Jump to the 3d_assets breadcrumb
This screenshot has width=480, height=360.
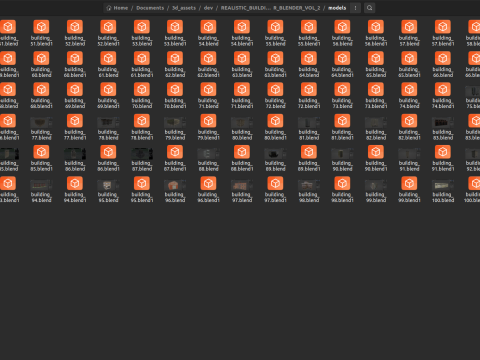[x=184, y=8]
